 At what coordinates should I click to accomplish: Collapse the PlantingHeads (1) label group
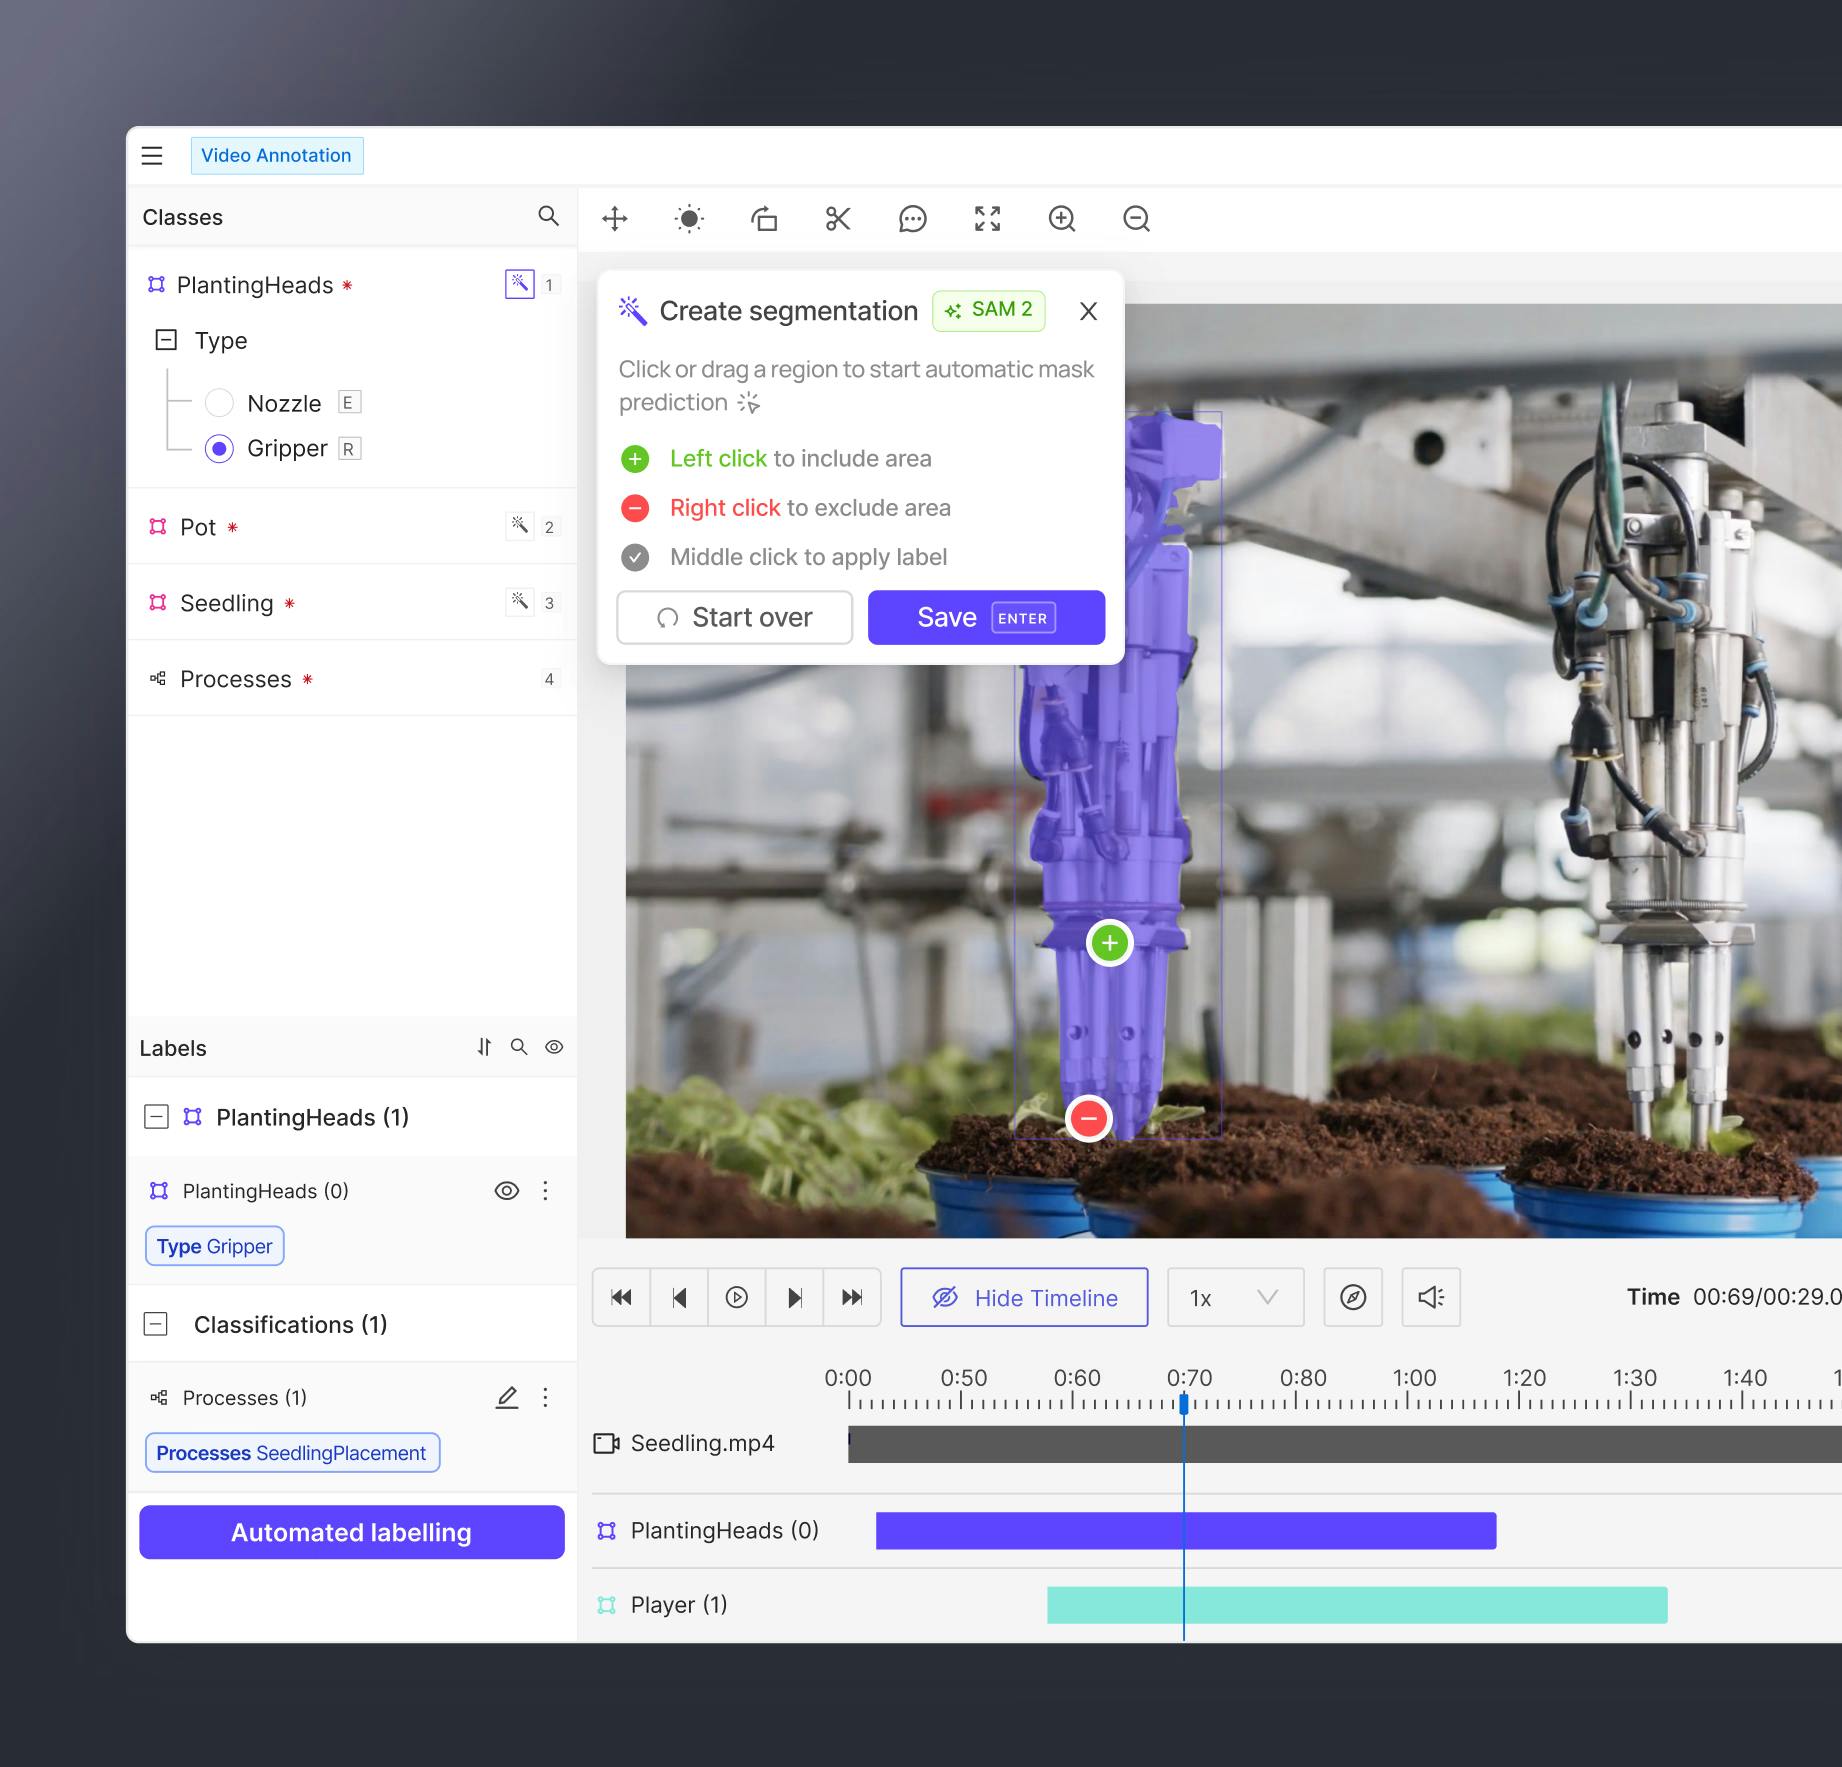point(156,1117)
